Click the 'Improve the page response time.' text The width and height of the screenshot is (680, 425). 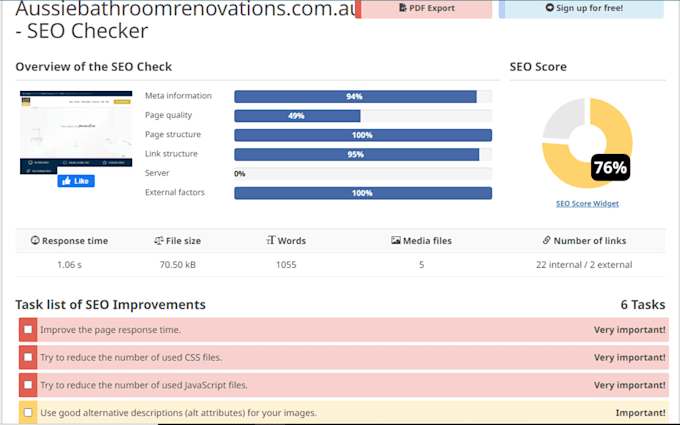tap(111, 330)
